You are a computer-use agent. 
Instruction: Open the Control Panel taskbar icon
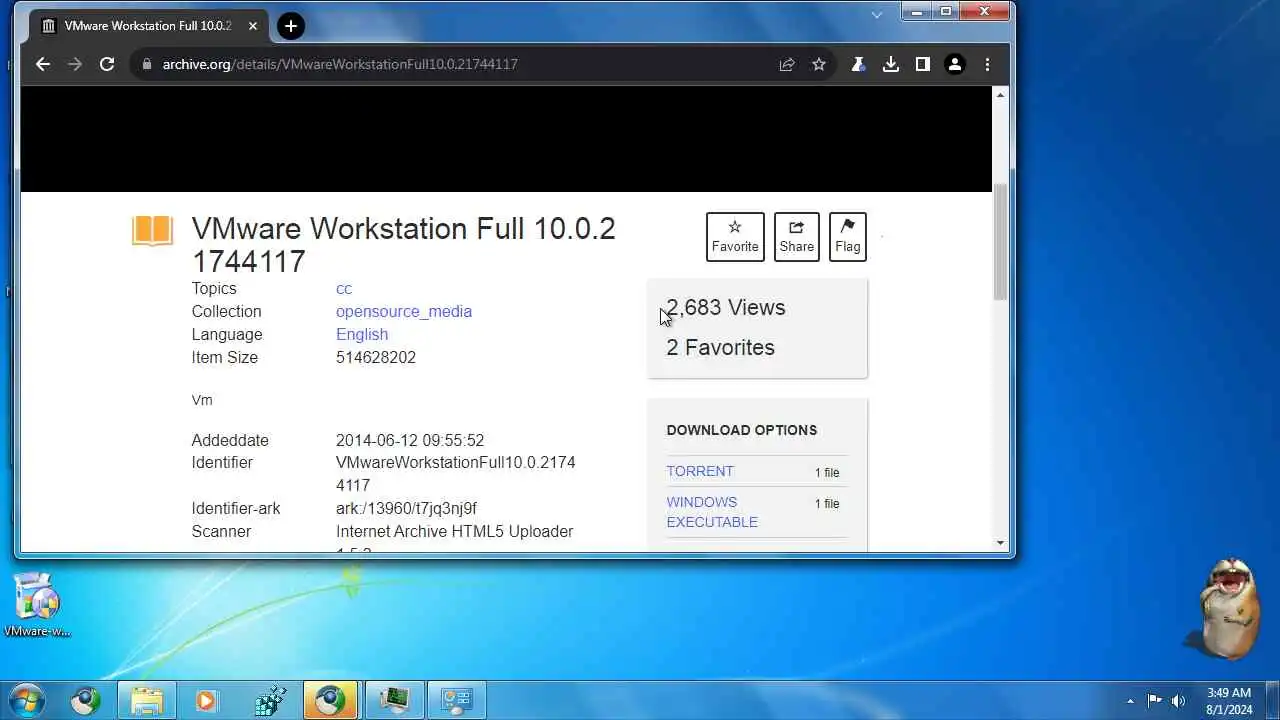coord(457,700)
